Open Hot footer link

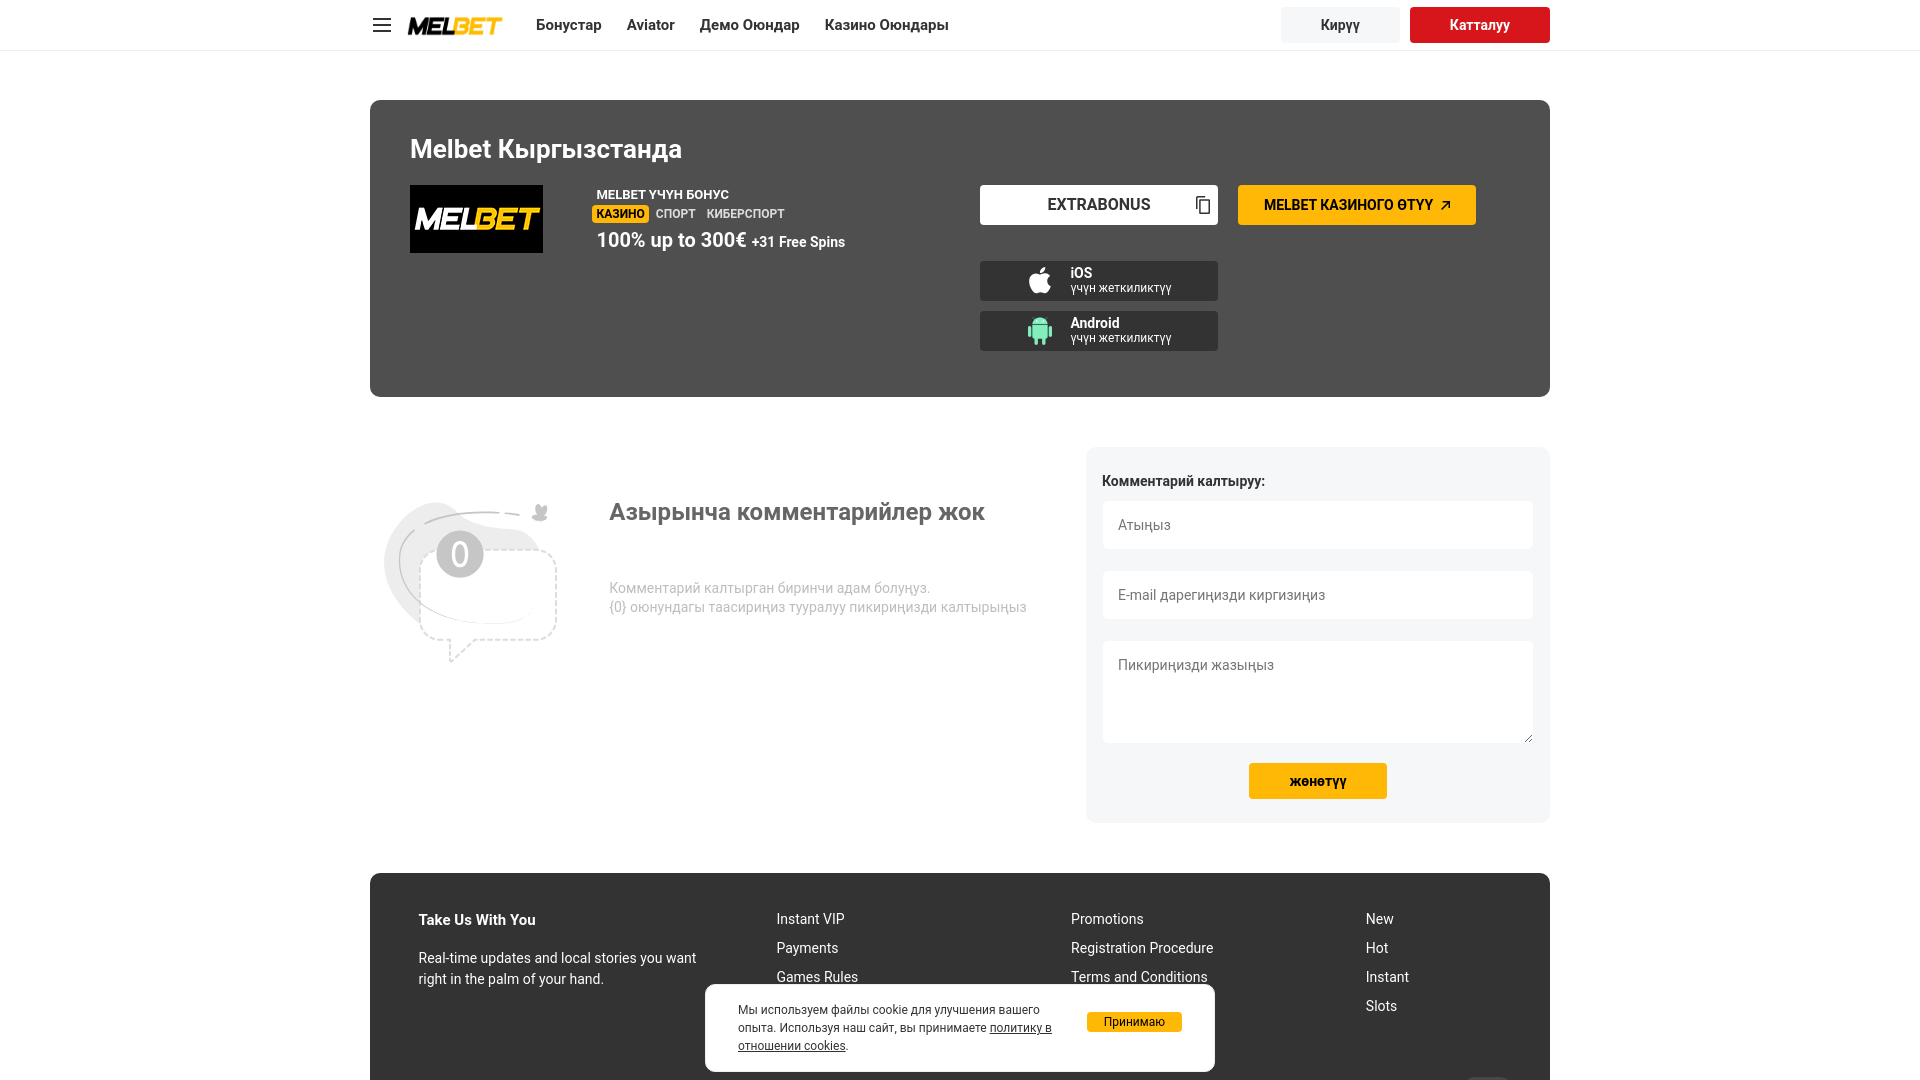click(1377, 948)
